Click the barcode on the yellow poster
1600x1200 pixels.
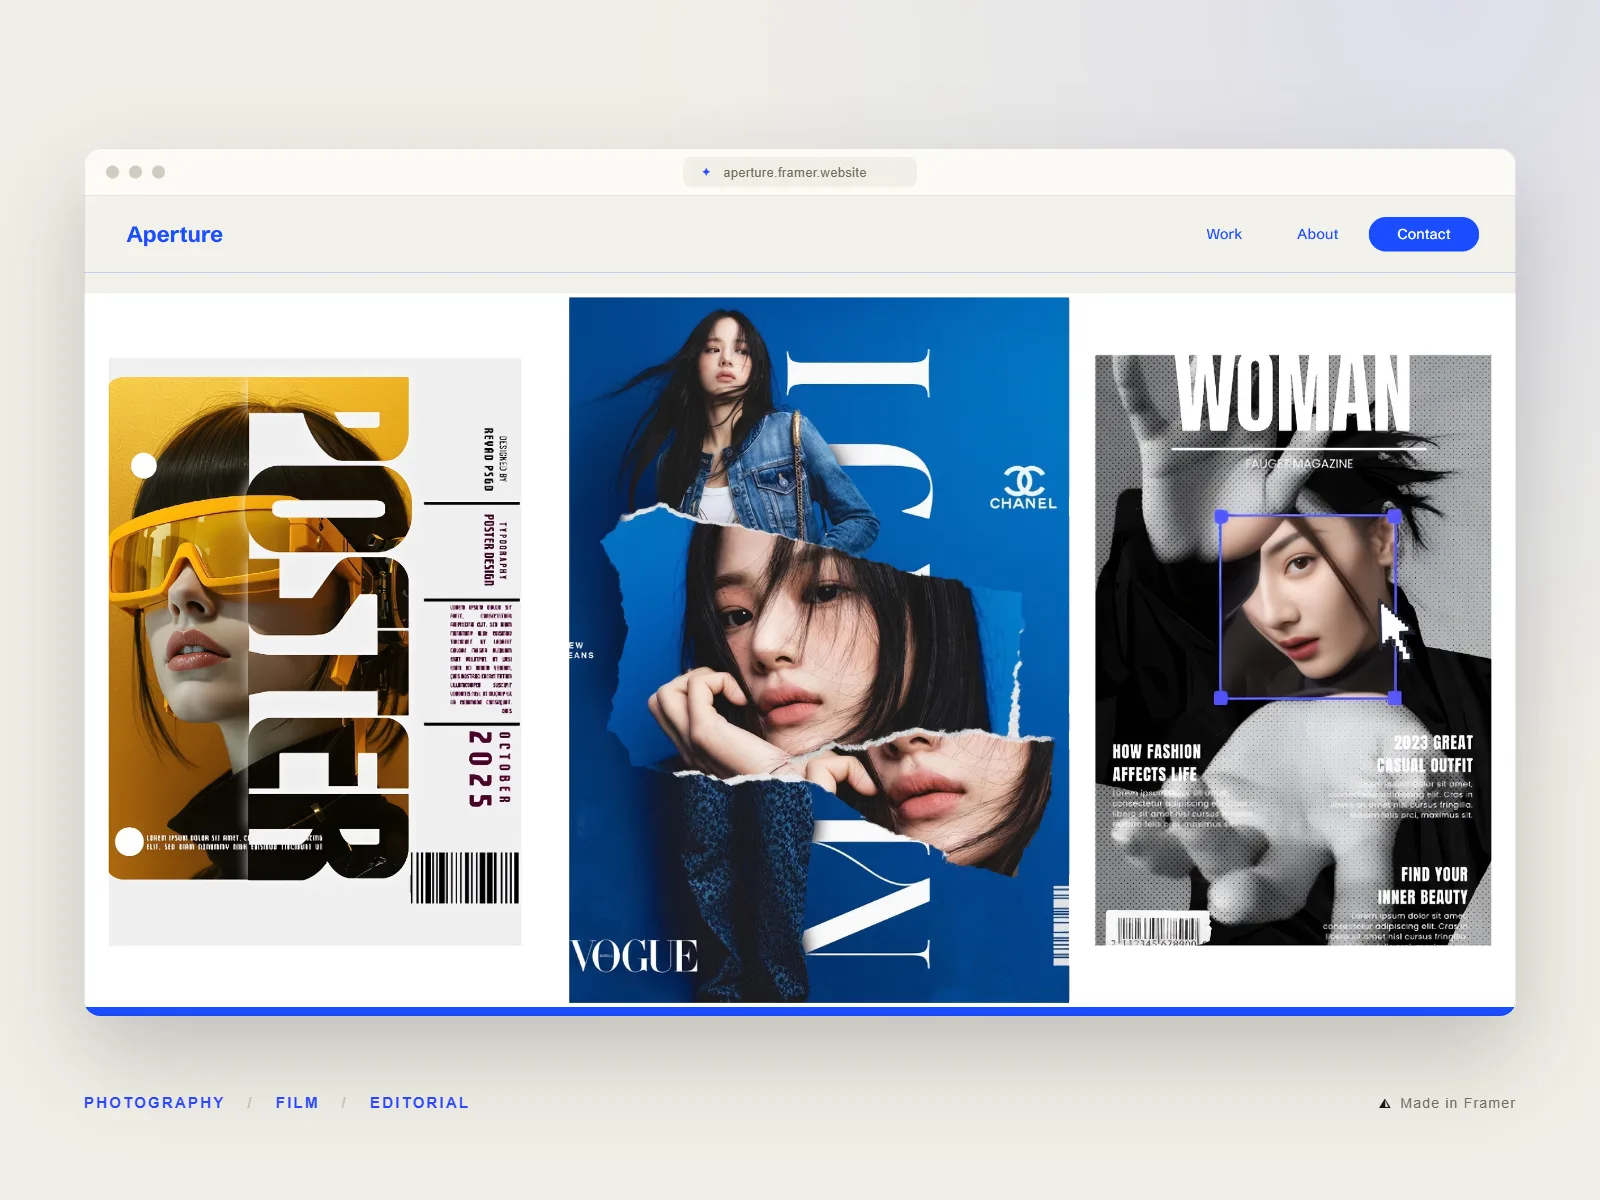click(x=465, y=878)
